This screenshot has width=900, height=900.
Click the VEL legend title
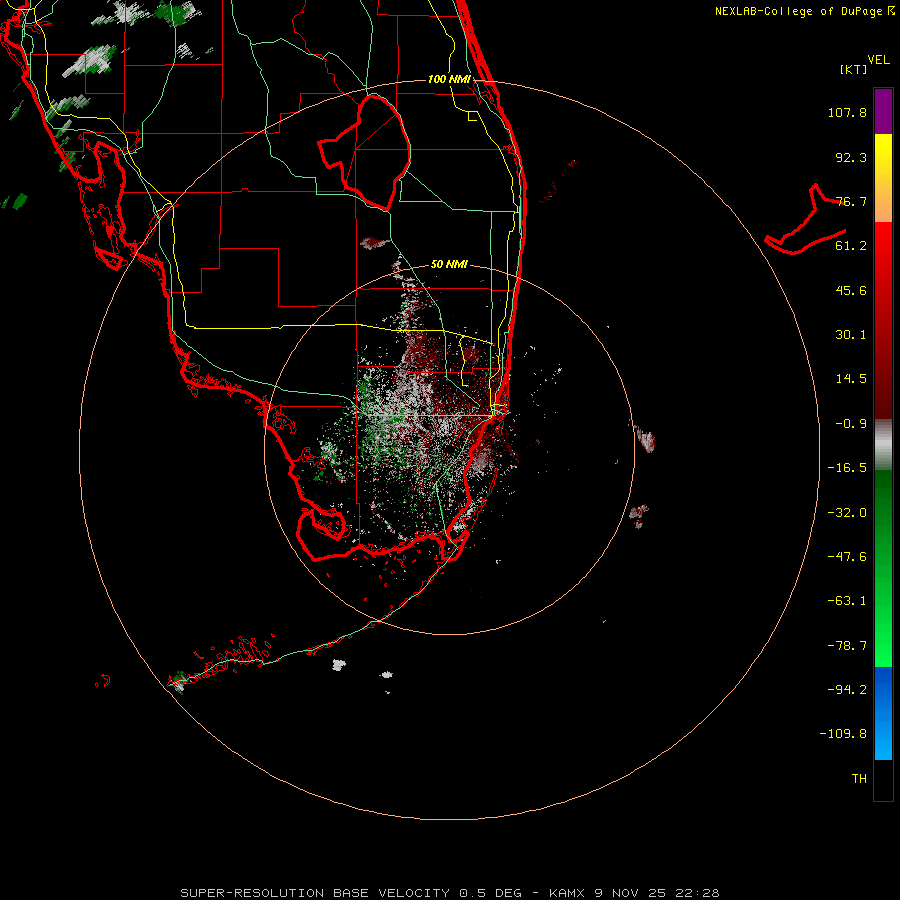tap(878, 60)
